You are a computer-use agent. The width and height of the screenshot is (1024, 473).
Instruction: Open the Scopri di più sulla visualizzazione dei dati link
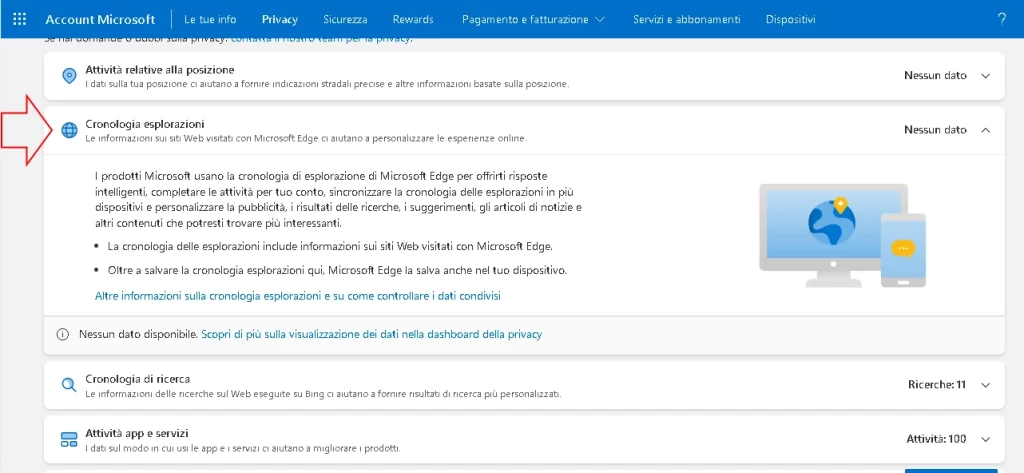[372, 334]
